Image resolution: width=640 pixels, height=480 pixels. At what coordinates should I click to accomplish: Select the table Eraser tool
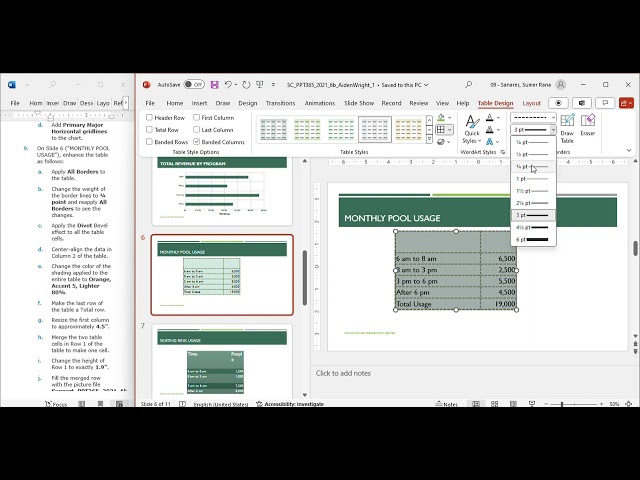coord(588,125)
